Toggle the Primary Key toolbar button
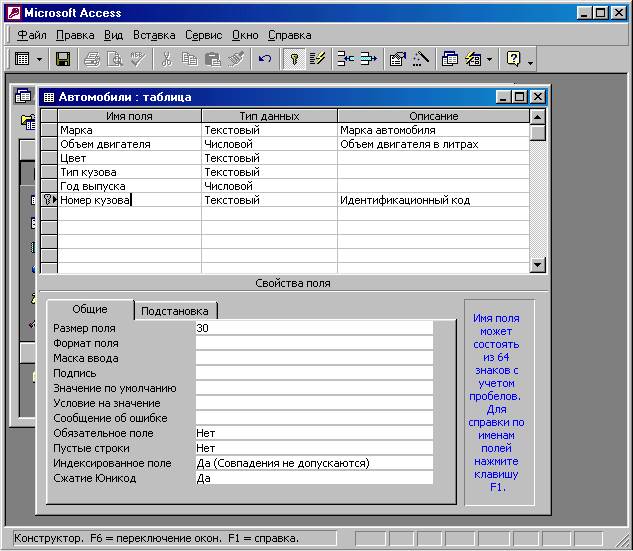The height and width of the screenshot is (551, 633). pyautogui.click(x=294, y=59)
